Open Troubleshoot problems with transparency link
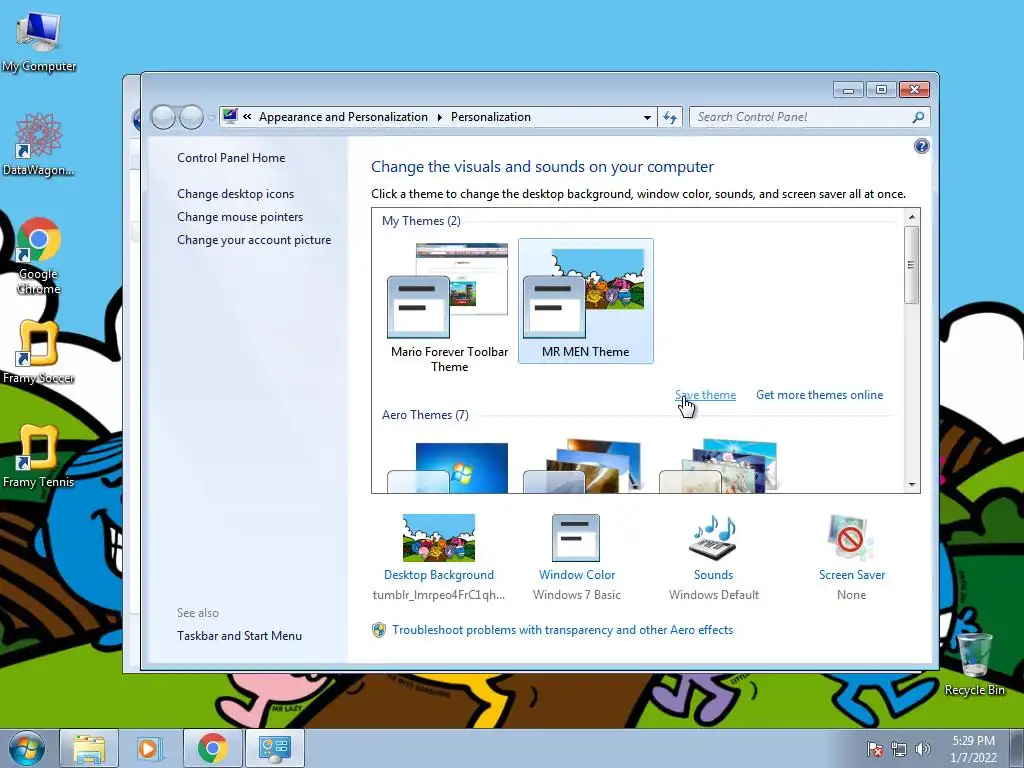Screen dimensions: 1024x768 (x=562, y=630)
